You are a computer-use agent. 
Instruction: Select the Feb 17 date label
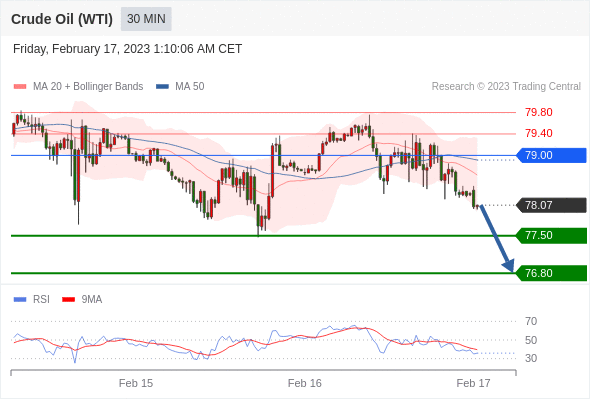pos(473,383)
